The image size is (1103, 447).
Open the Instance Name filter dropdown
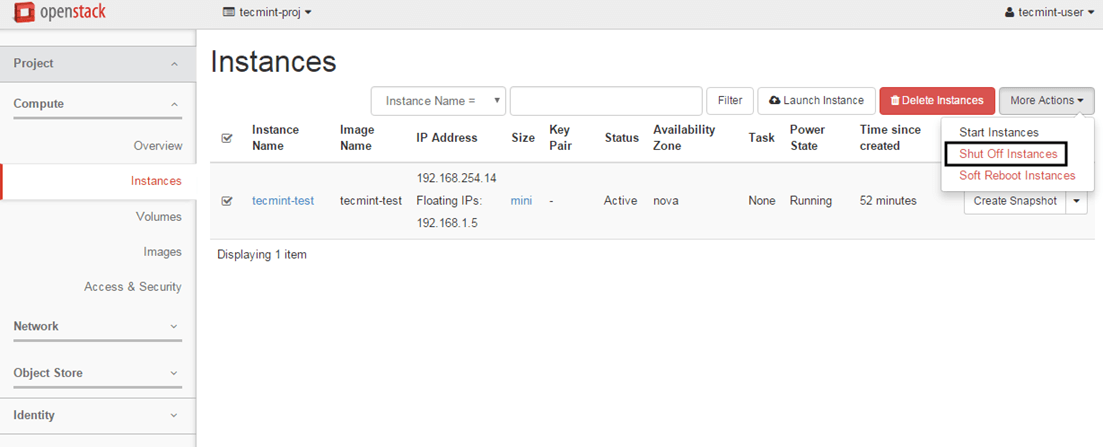pos(438,101)
